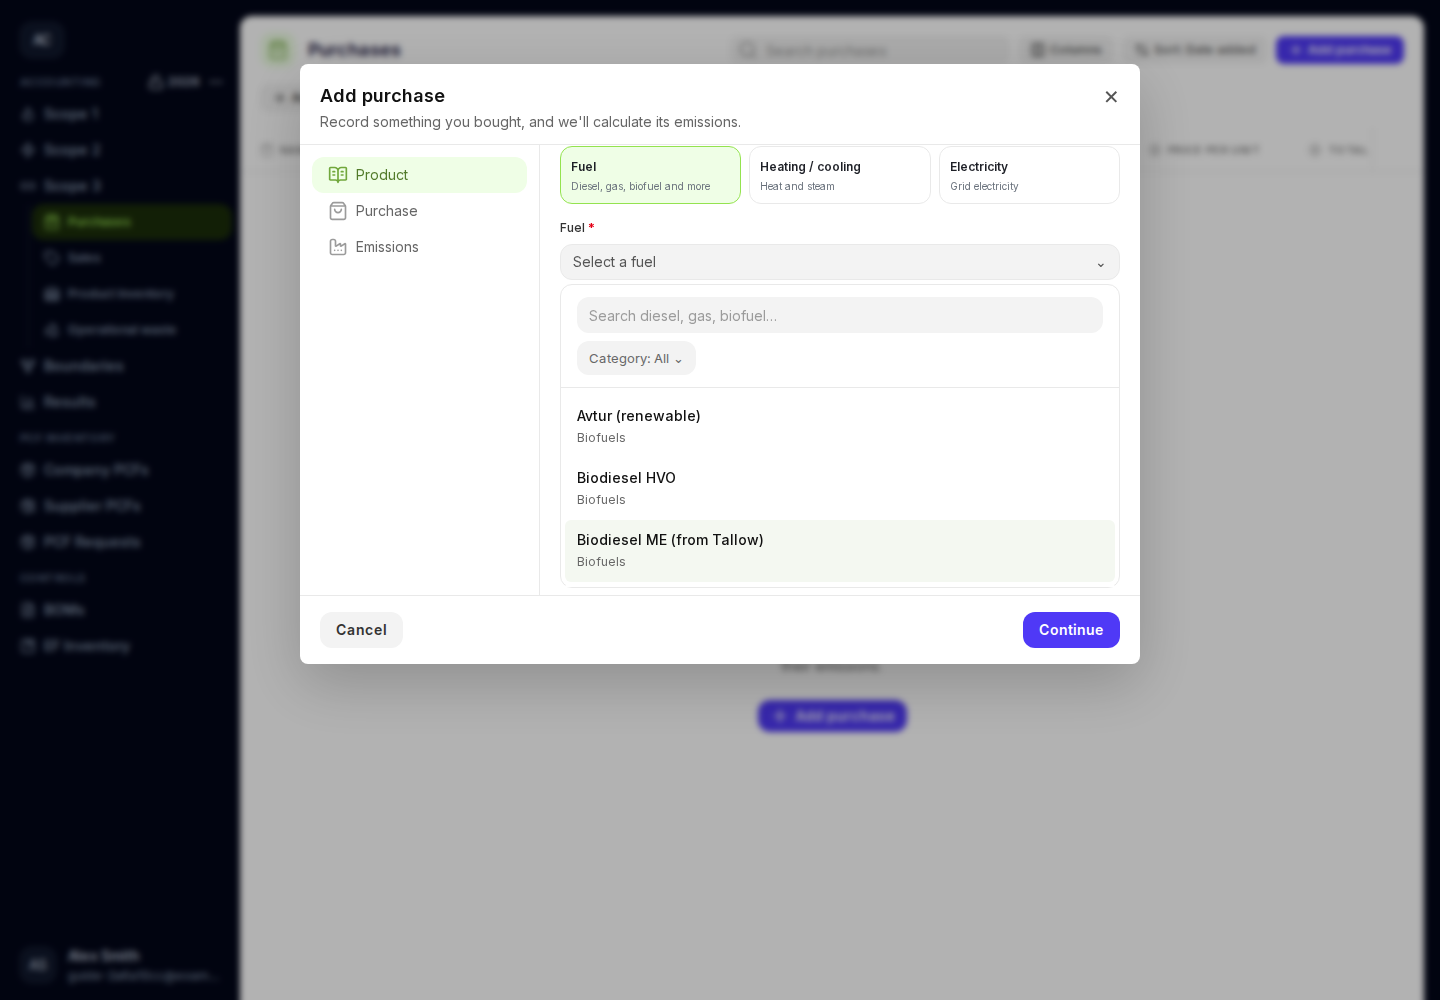The width and height of the screenshot is (1440, 1000).
Task: Click the 'Record something you bought' description
Action: click(x=530, y=122)
